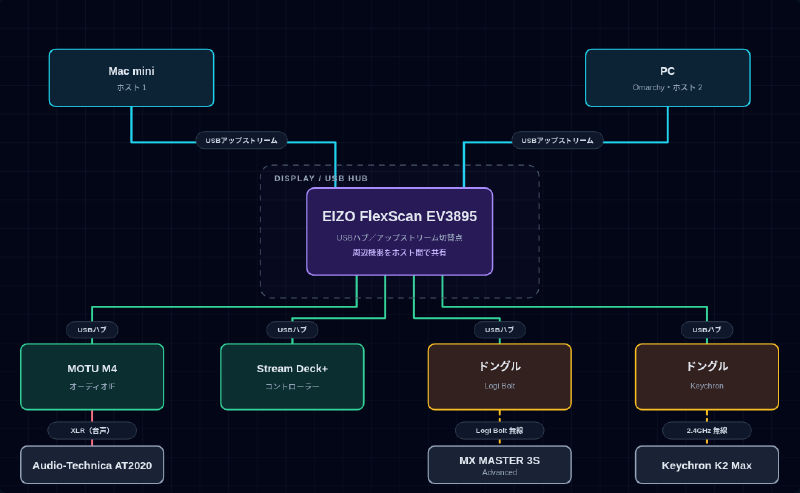Image resolution: width=800 pixels, height=493 pixels.
Task: Click the USBハブ label above Stream Deck+
Action: (x=292, y=330)
